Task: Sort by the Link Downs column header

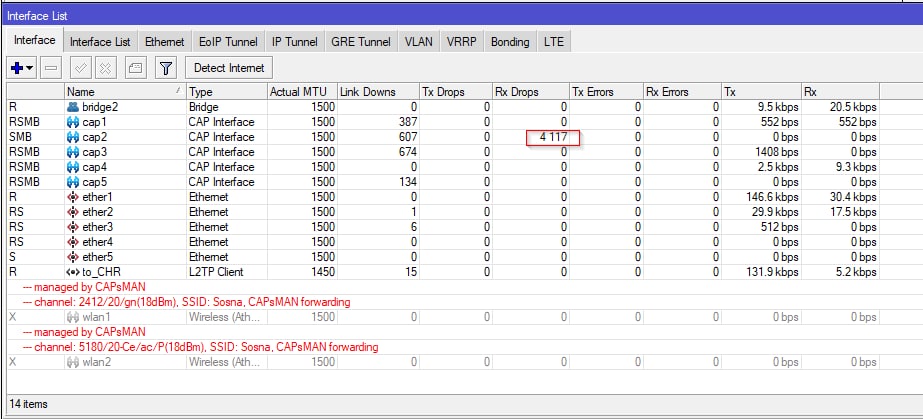Action: 378,92
